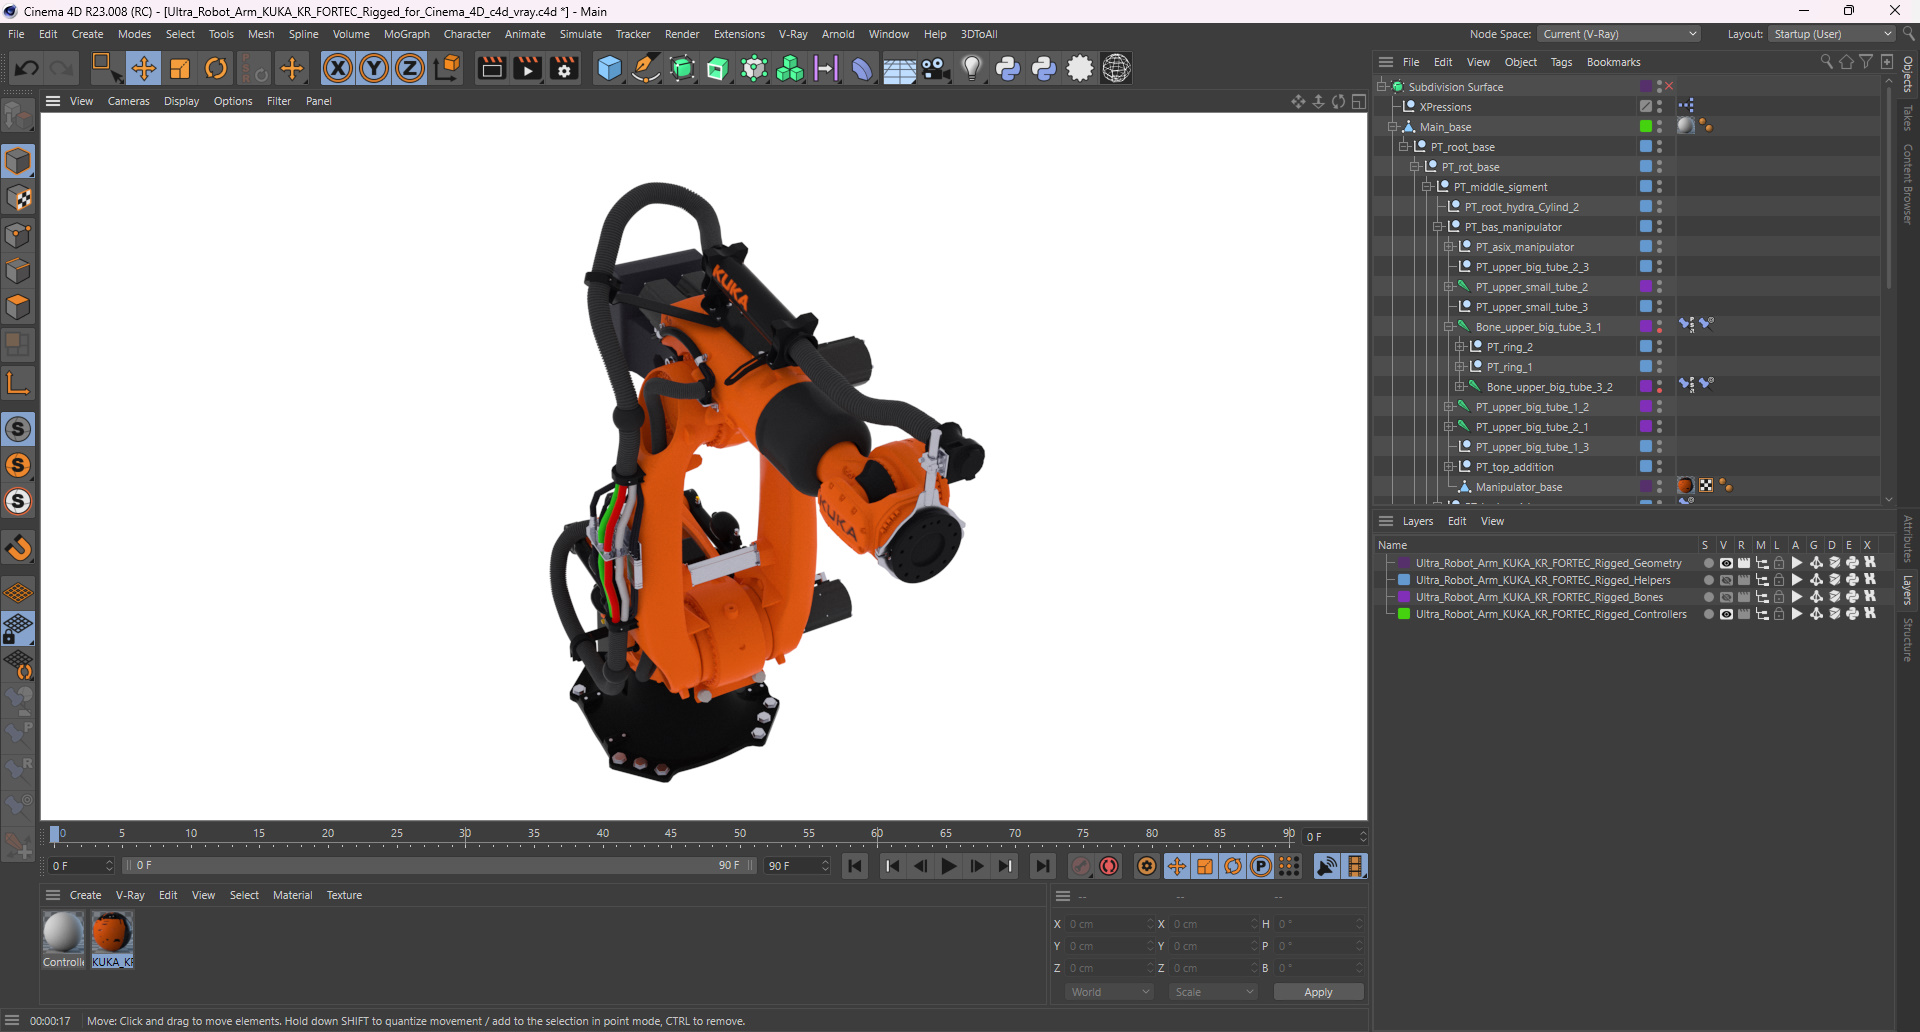Toggle X axis lock
The height and width of the screenshot is (1032, 1920).
coord(338,68)
